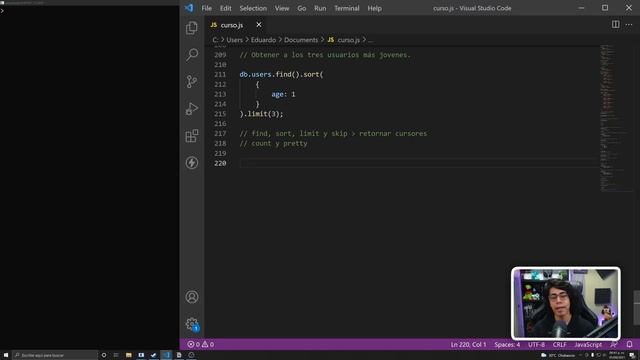
Task: Open Task View on the taskbar
Action: point(116,355)
